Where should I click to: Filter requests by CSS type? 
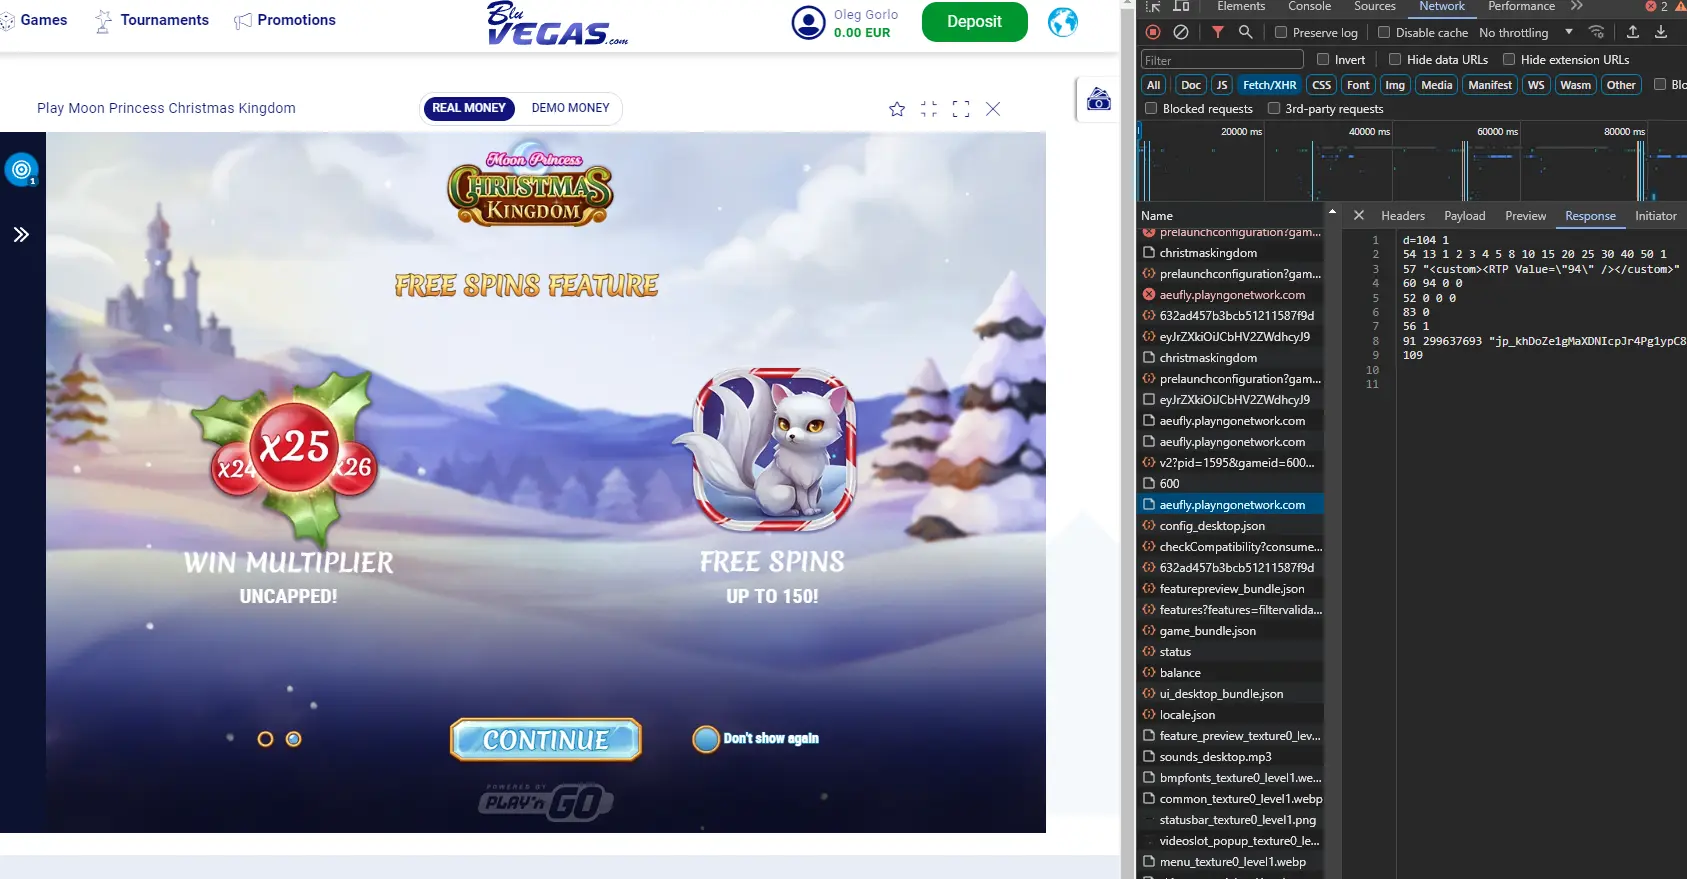click(x=1322, y=85)
